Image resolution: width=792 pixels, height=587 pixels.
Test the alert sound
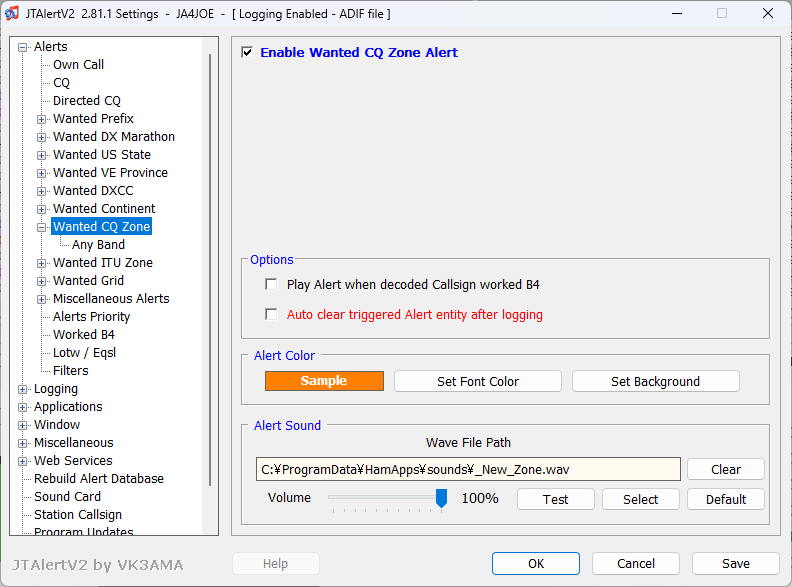click(556, 500)
